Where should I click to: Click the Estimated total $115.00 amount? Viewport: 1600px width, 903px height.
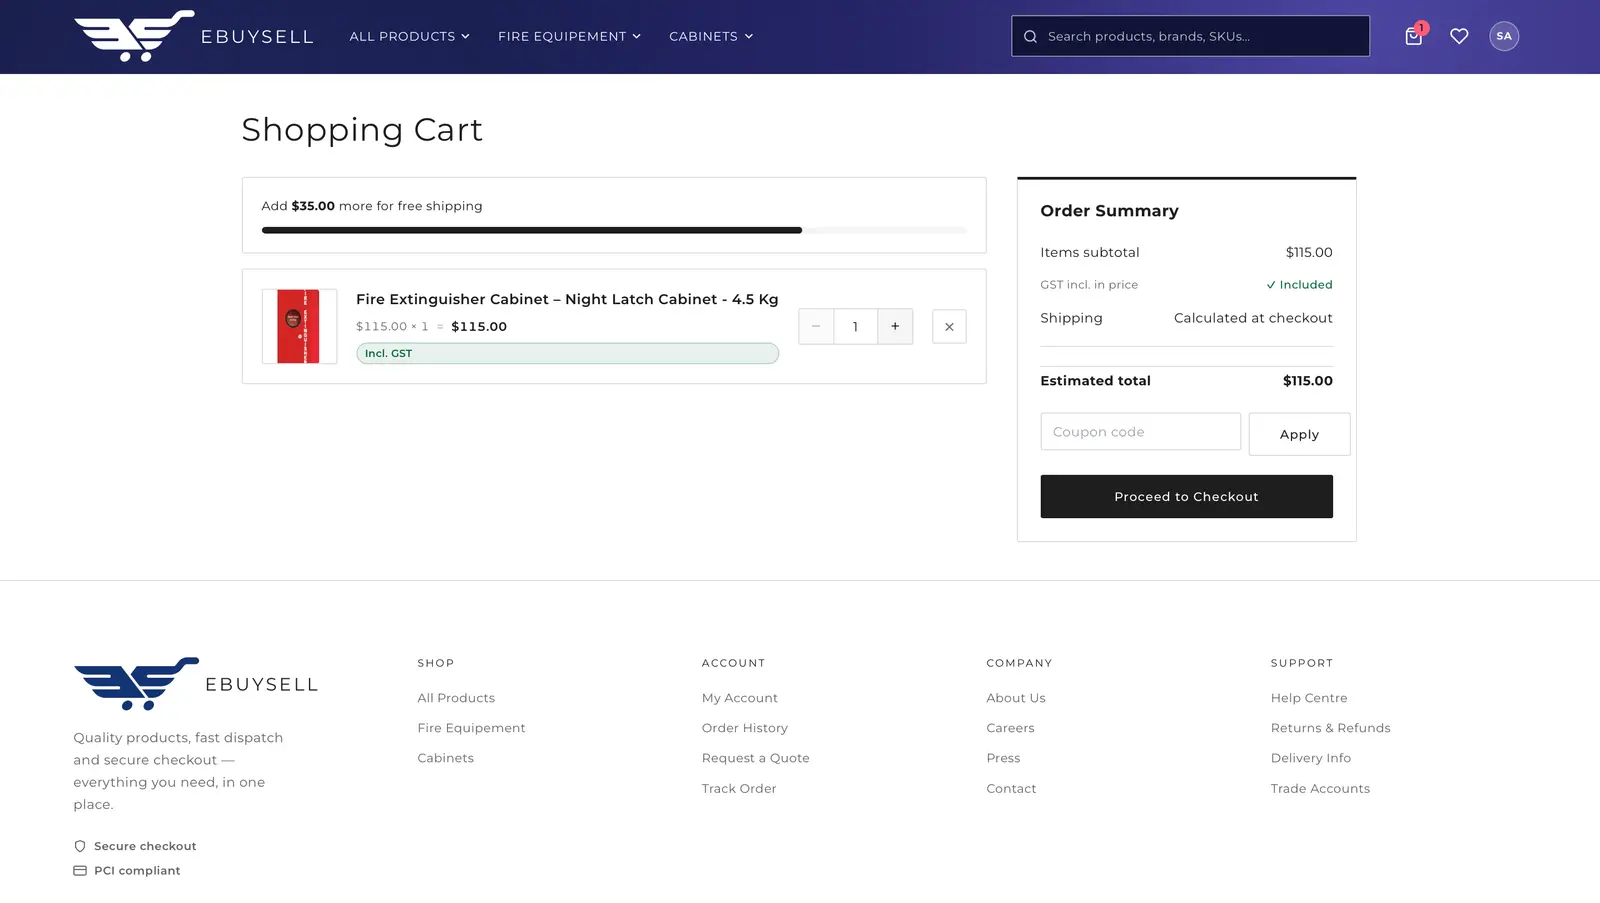[x=1307, y=381]
